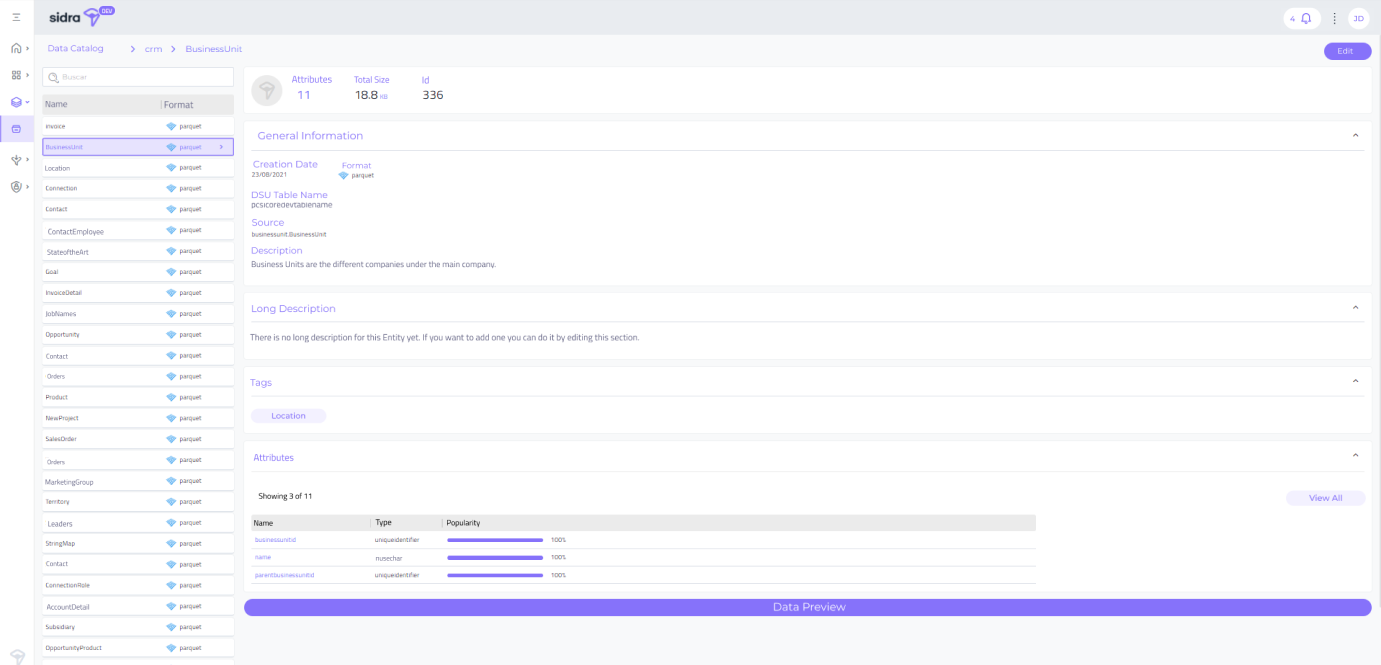The height and width of the screenshot is (665, 1381).
Task: Open the three-dot more options menu
Action: (x=1334, y=18)
